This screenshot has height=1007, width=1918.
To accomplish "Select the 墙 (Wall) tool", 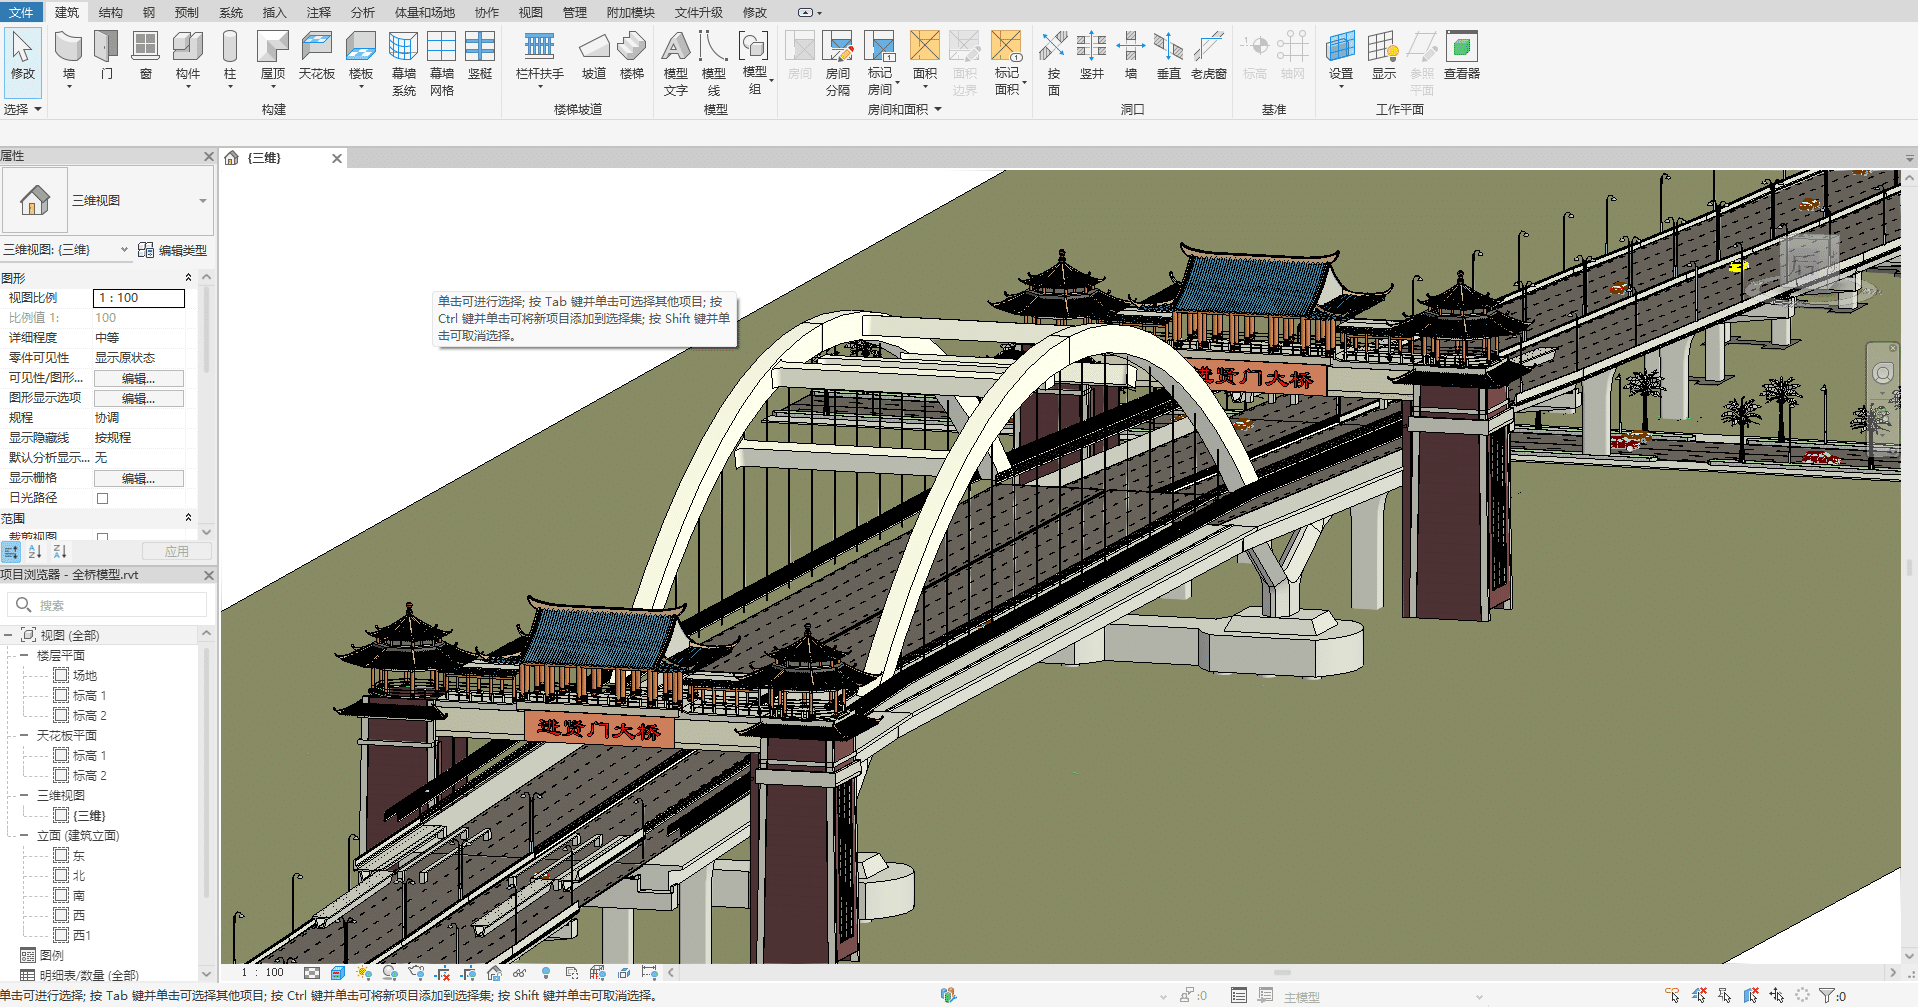I will click(x=66, y=55).
